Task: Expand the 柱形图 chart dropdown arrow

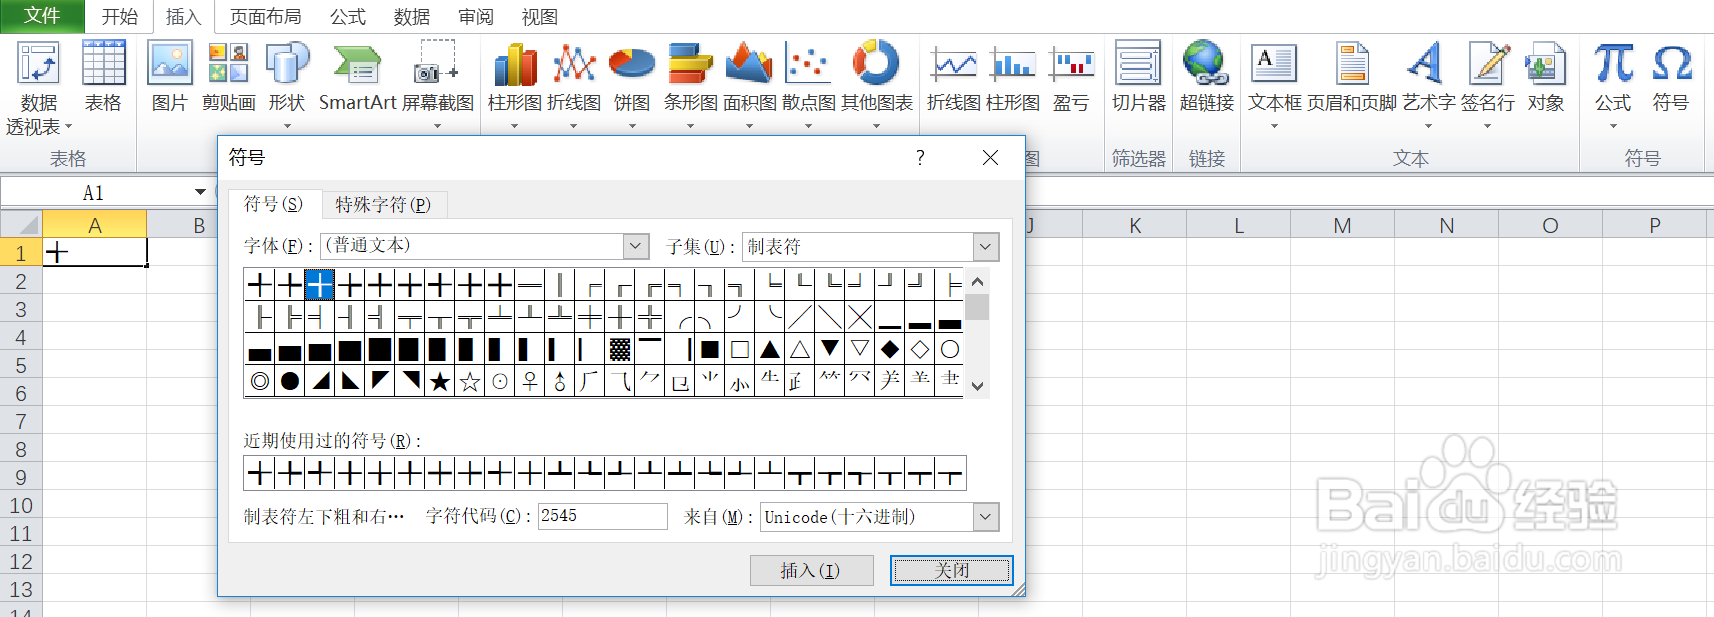Action: [x=515, y=126]
